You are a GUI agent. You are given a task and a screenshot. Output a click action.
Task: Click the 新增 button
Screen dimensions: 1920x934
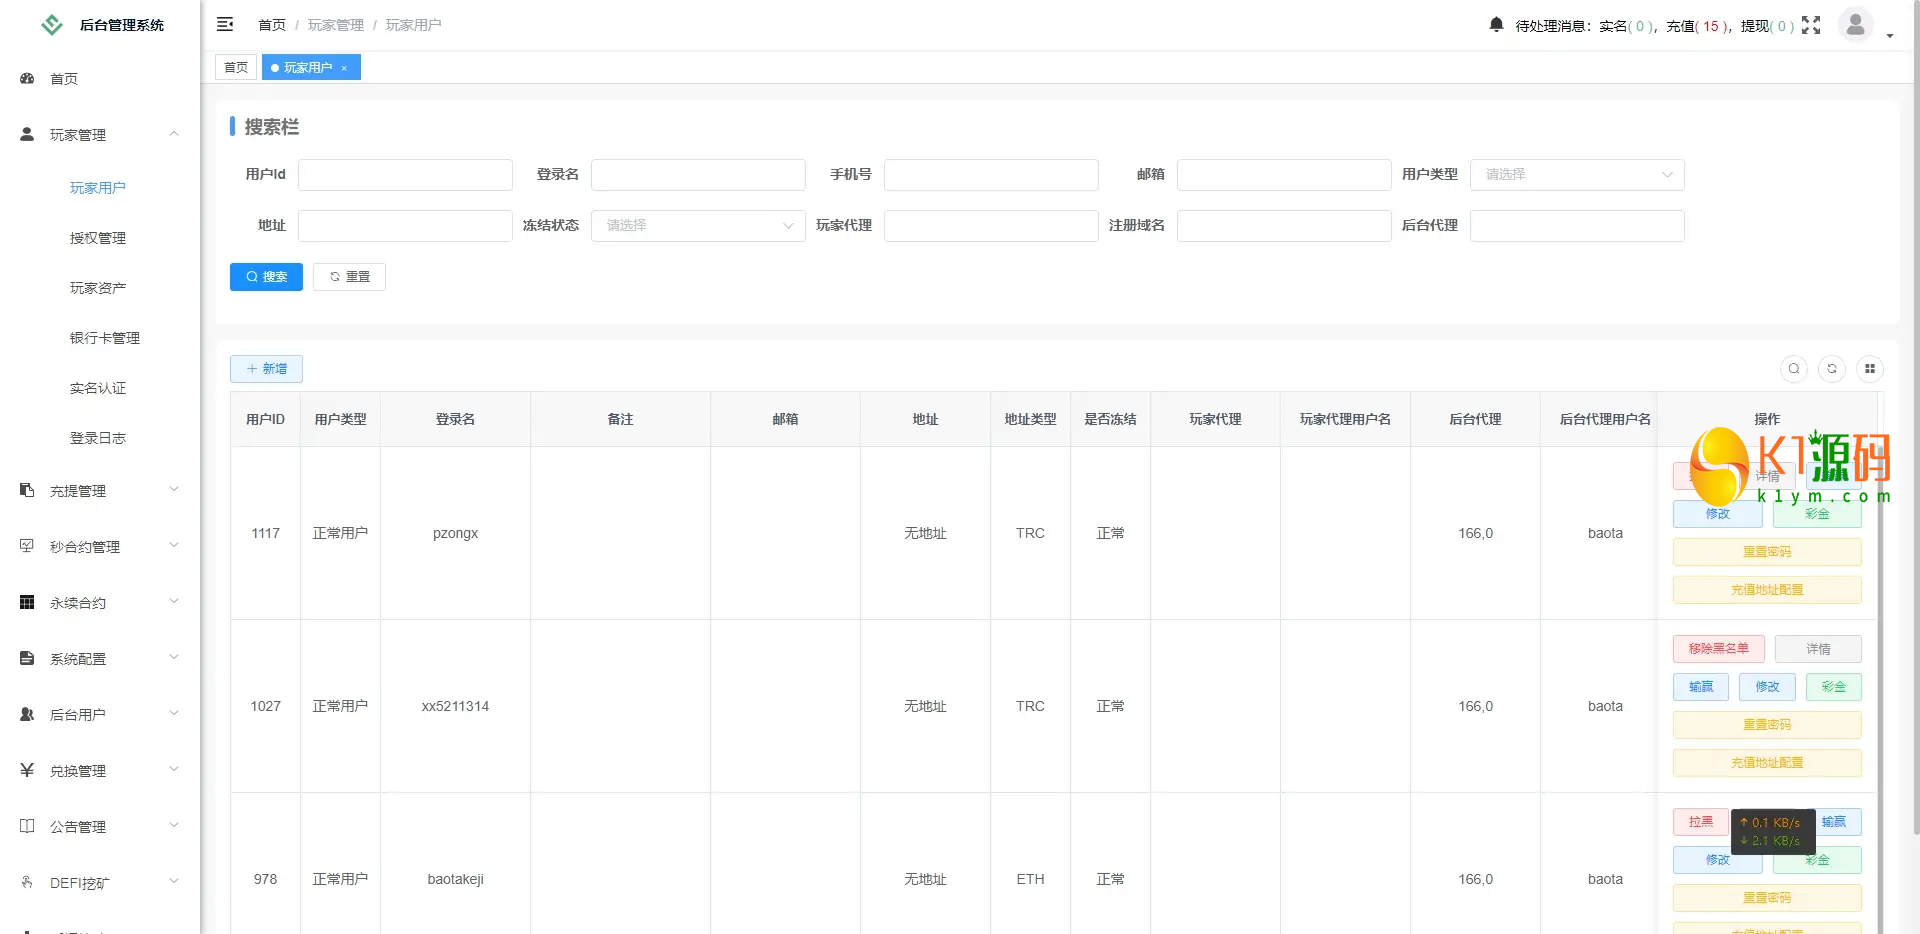(x=266, y=369)
